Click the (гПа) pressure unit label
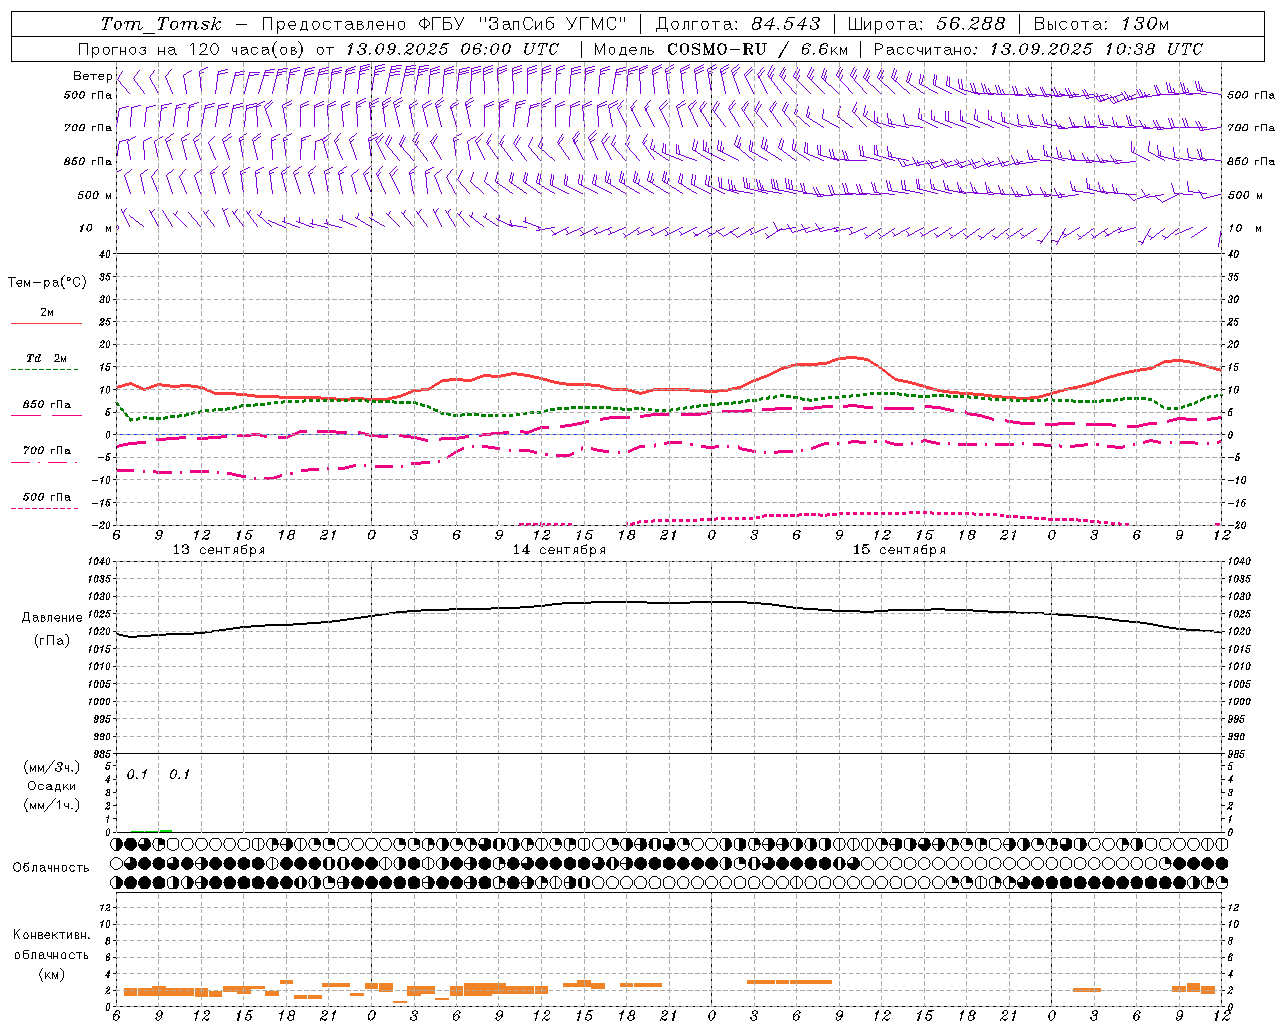Image resolution: width=1280 pixels, height=1024 pixels. coord(52,641)
